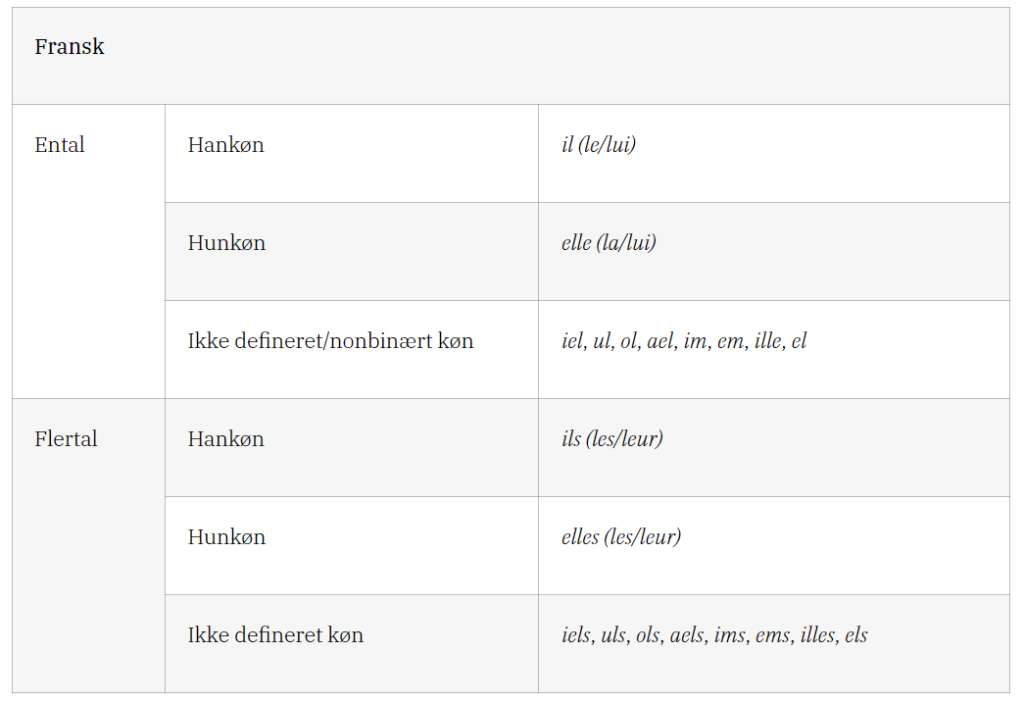Click the il (le/lui) pronoun text
This screenshot has width=1024, height=704.
pos(599,145)
